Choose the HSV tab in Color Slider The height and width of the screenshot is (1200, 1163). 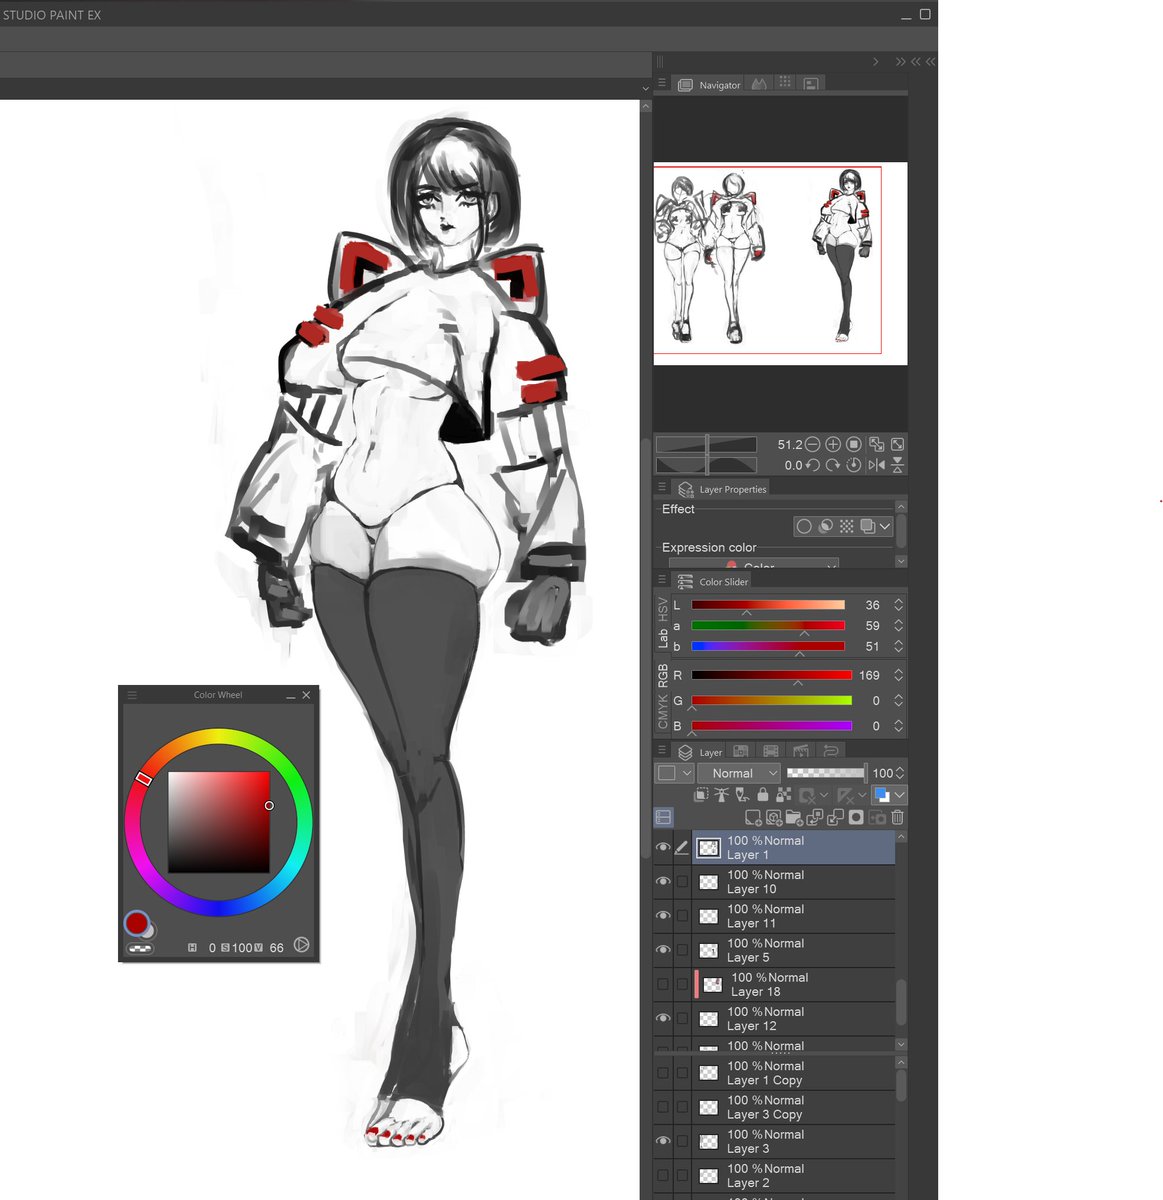point(663,609)
